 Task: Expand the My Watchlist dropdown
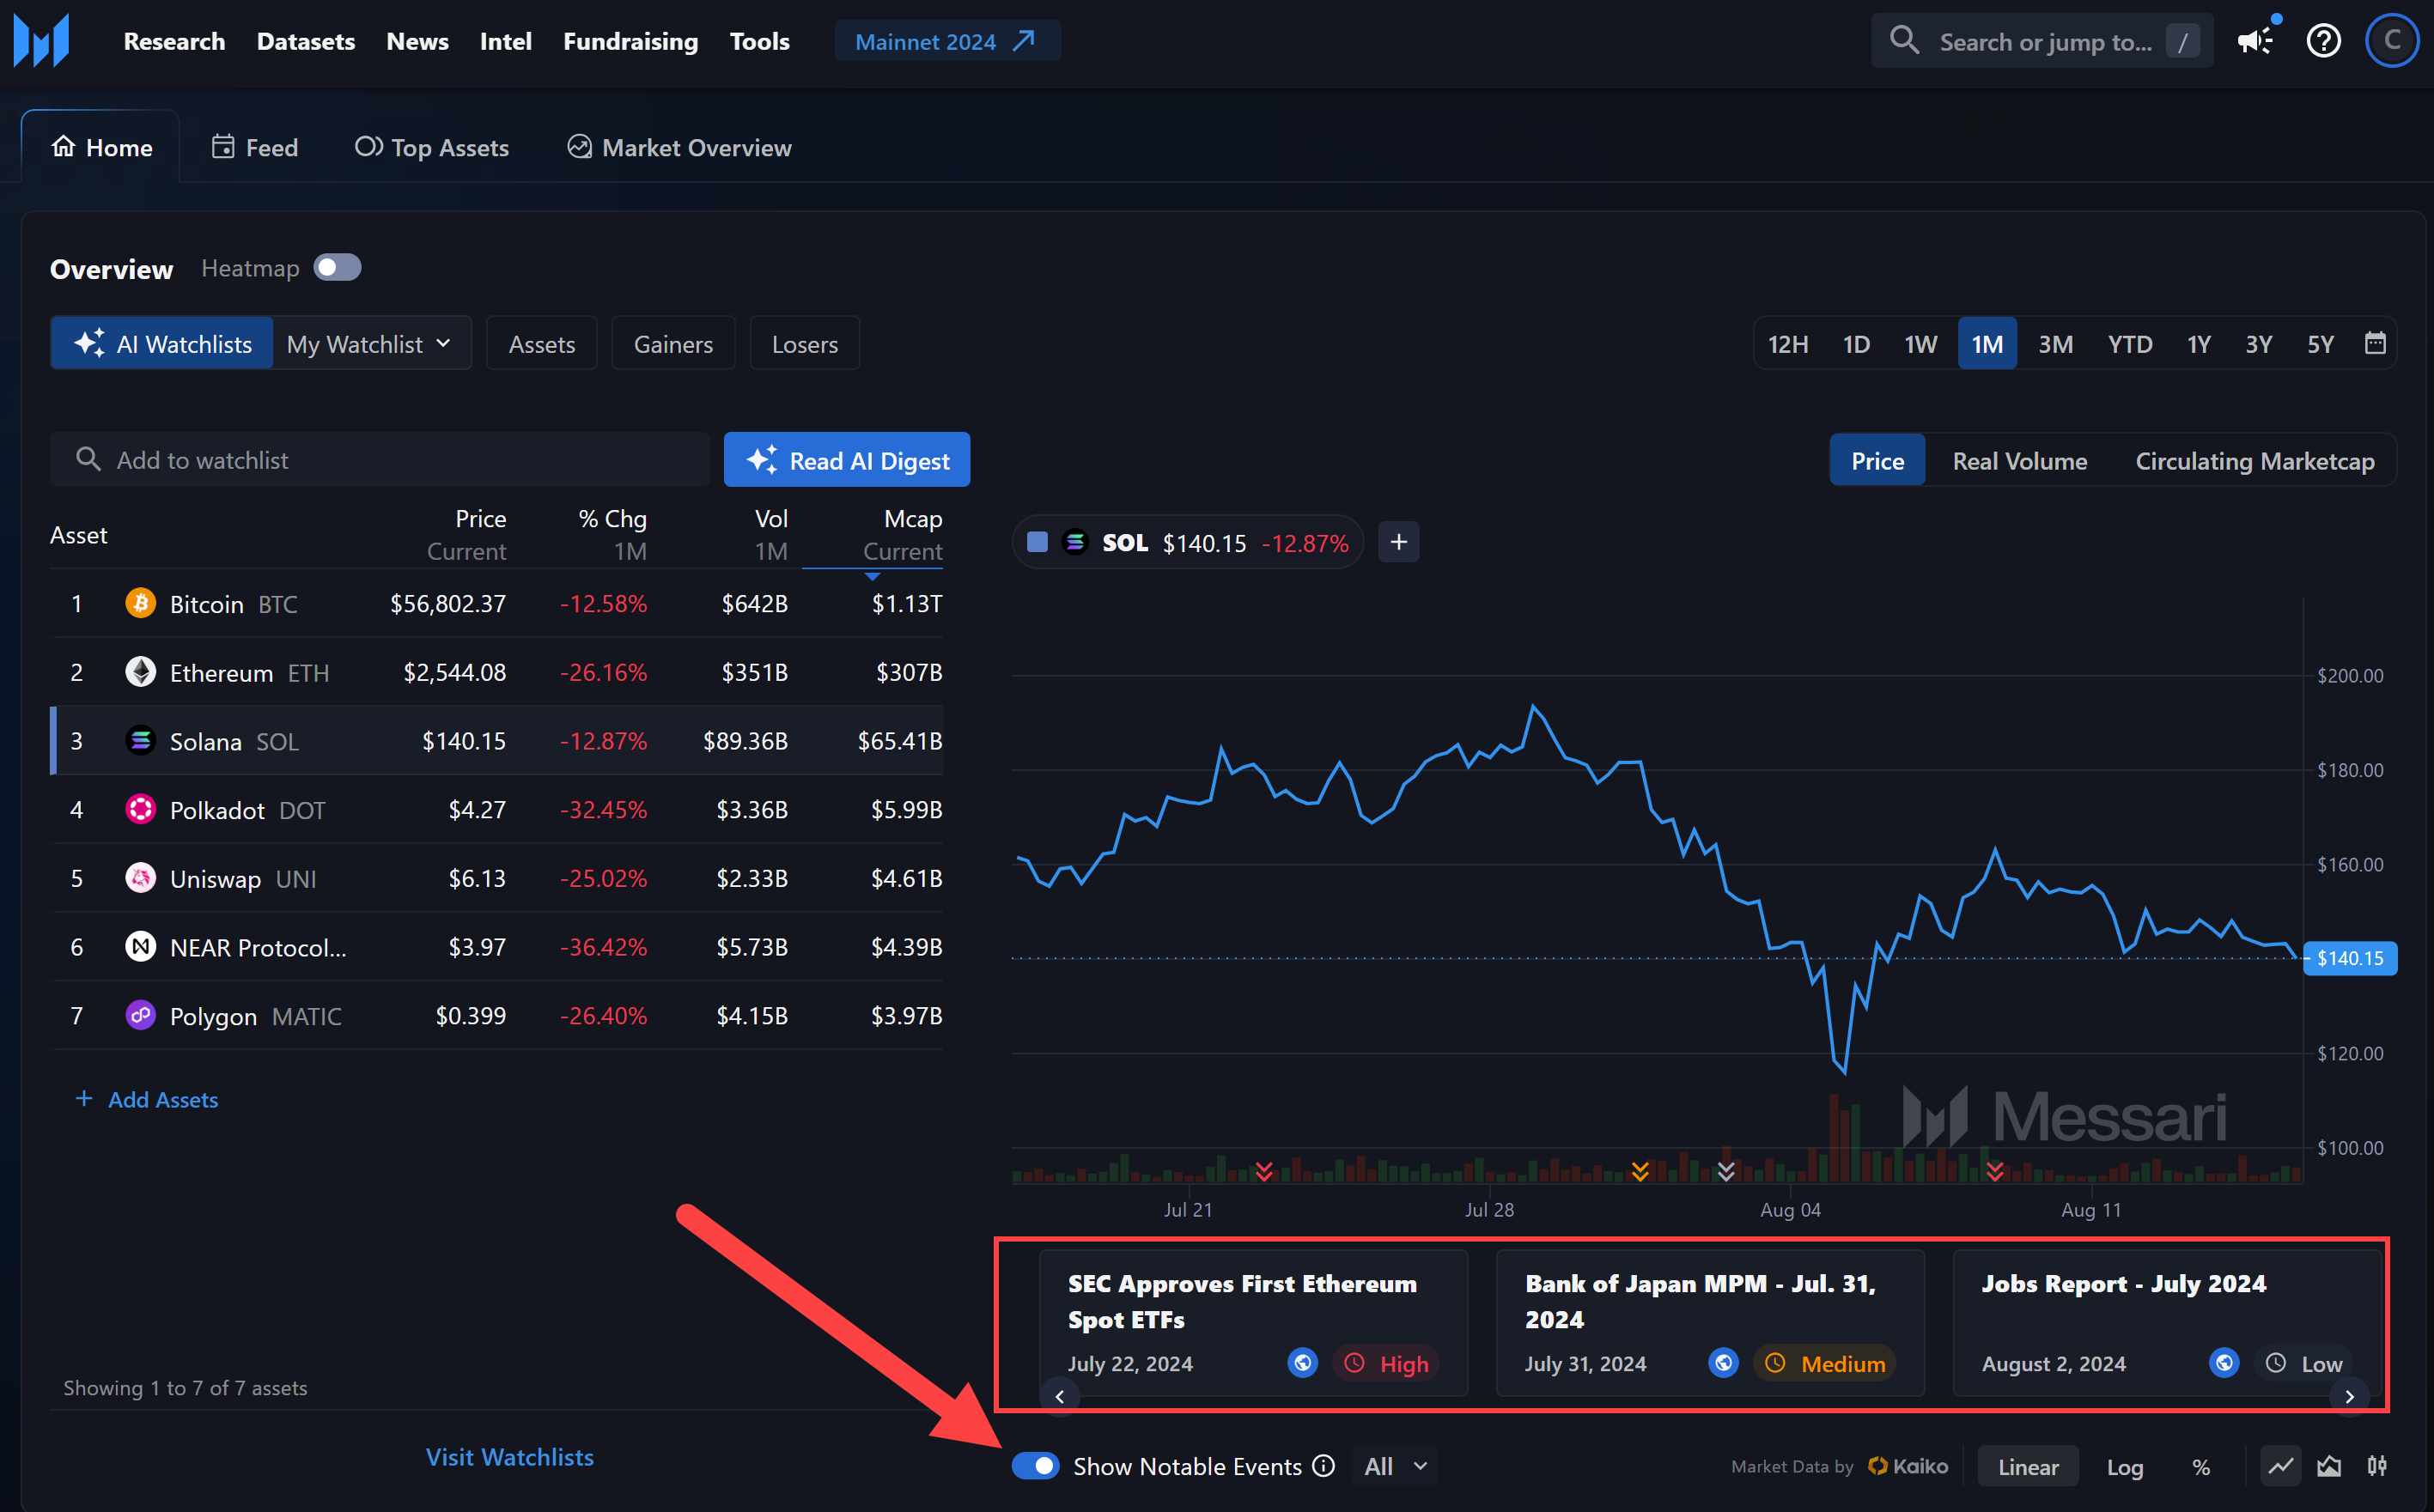(369, 344)
